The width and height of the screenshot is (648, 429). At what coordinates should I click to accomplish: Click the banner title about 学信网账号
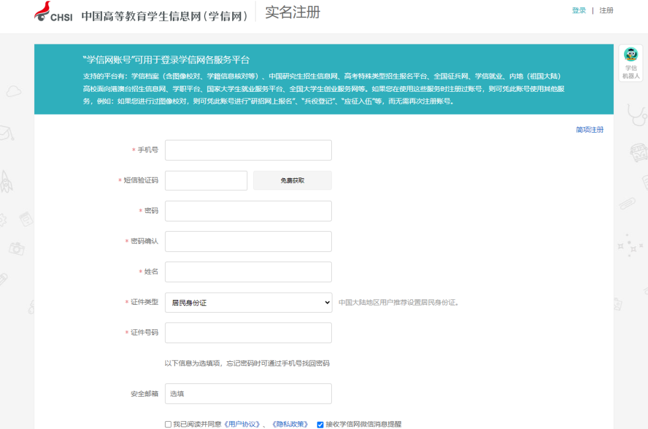(166, 60)
